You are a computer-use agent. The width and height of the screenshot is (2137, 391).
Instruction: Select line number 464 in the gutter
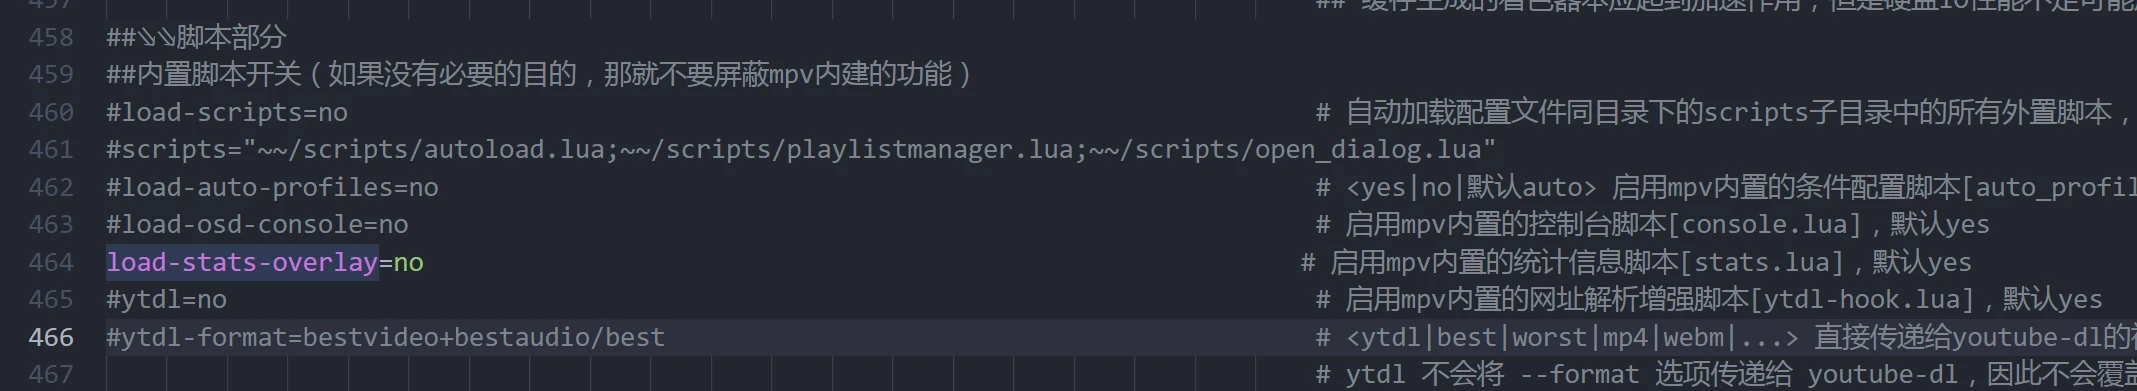pos(51,263)
